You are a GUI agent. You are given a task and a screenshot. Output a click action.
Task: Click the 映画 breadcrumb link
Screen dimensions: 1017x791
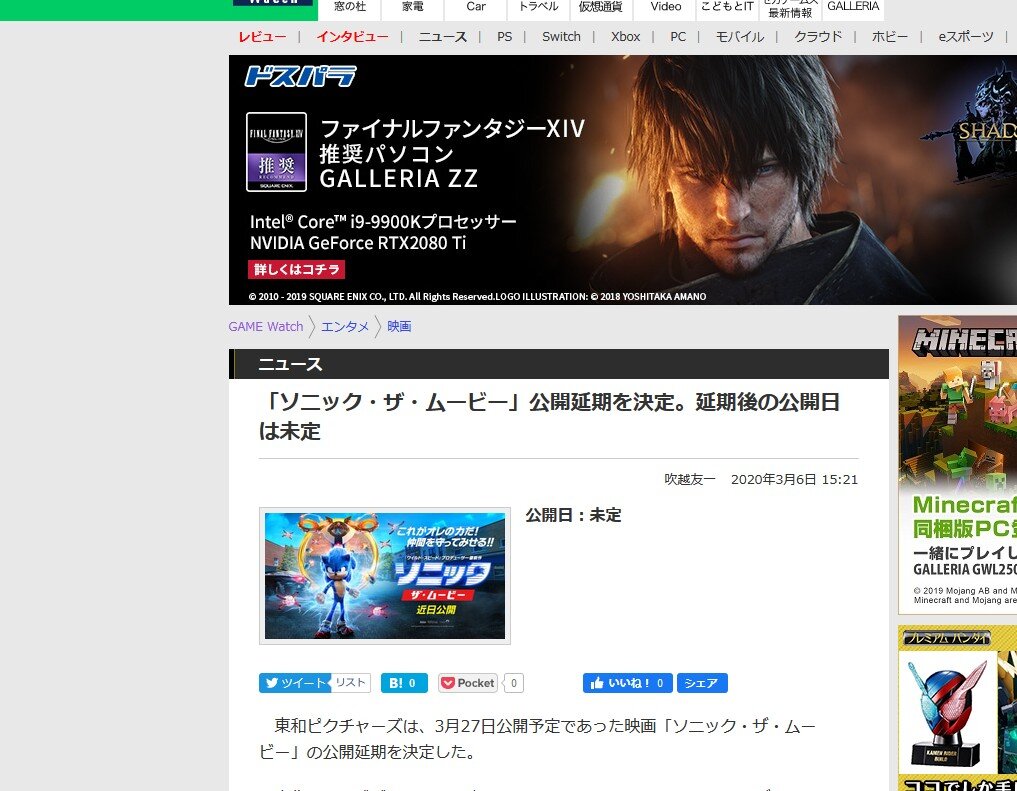[x=399, y=327]
